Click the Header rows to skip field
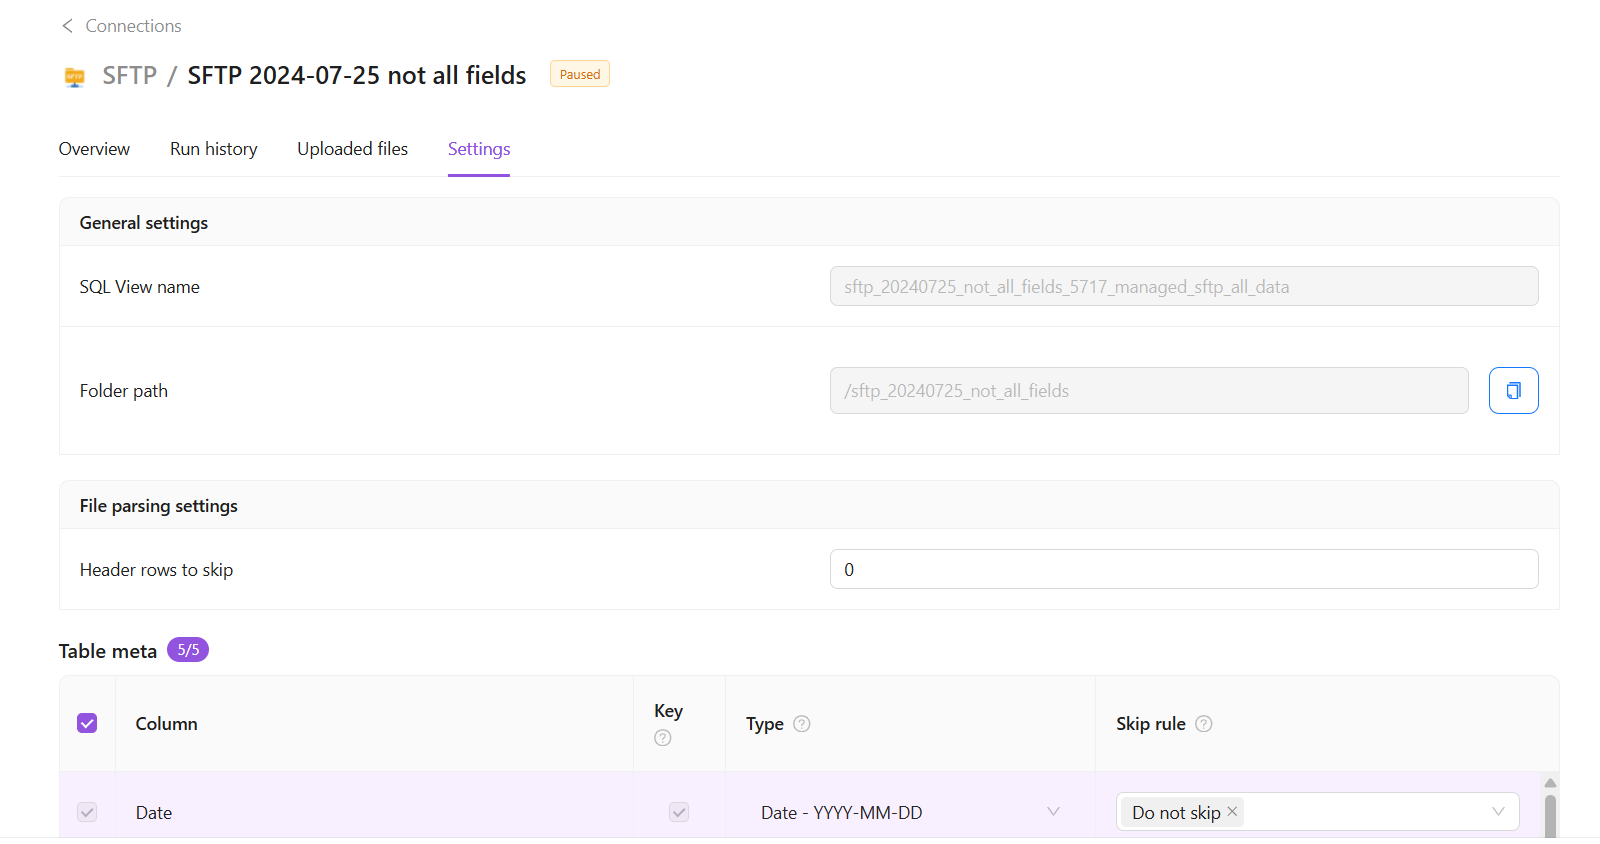 tap(1183, 570)
